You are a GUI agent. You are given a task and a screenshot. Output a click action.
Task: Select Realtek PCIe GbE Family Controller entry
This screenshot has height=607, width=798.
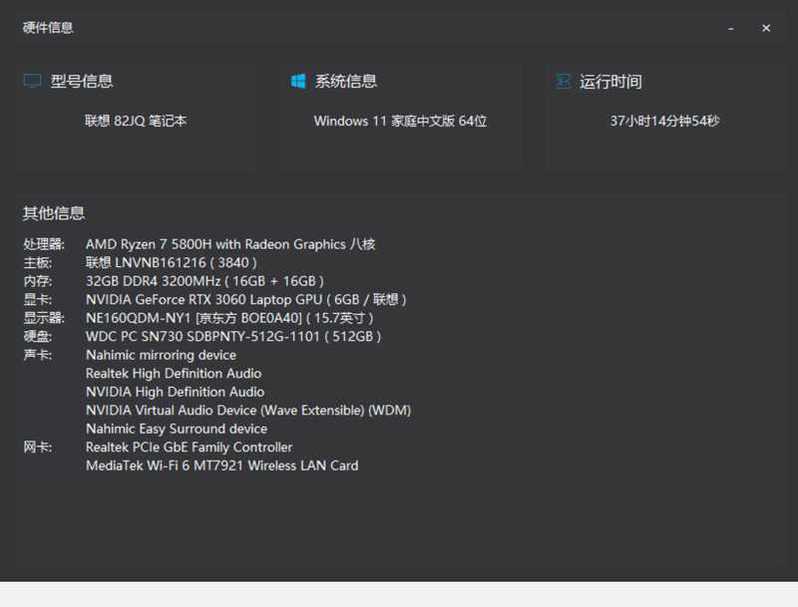coord(189,447)
